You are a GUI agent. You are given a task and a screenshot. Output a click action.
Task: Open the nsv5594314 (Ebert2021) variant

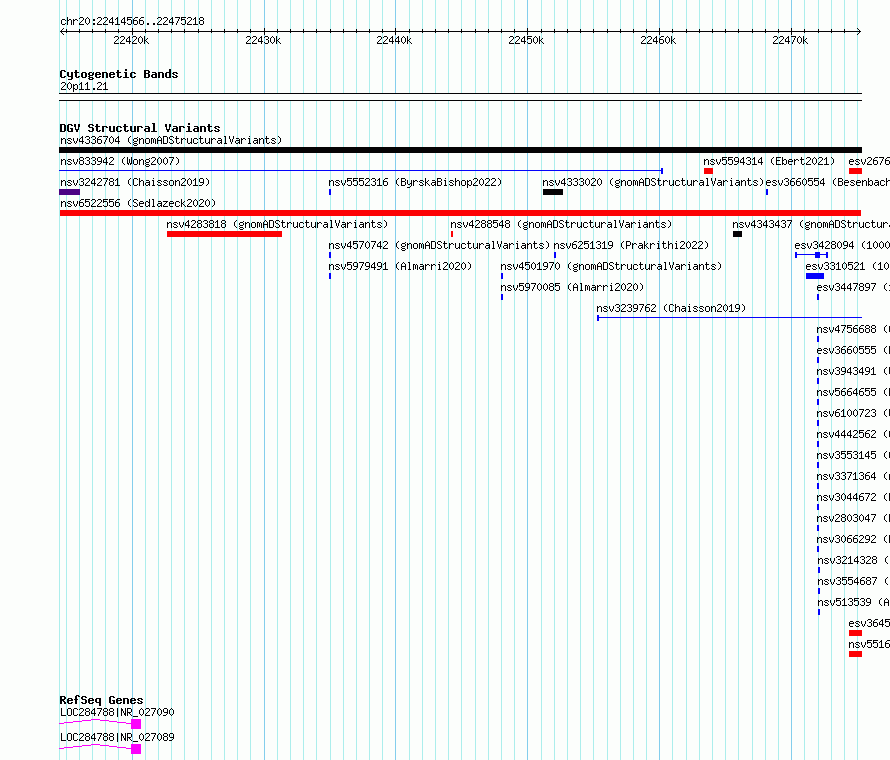pyautogui.click(x=769, y=161)
